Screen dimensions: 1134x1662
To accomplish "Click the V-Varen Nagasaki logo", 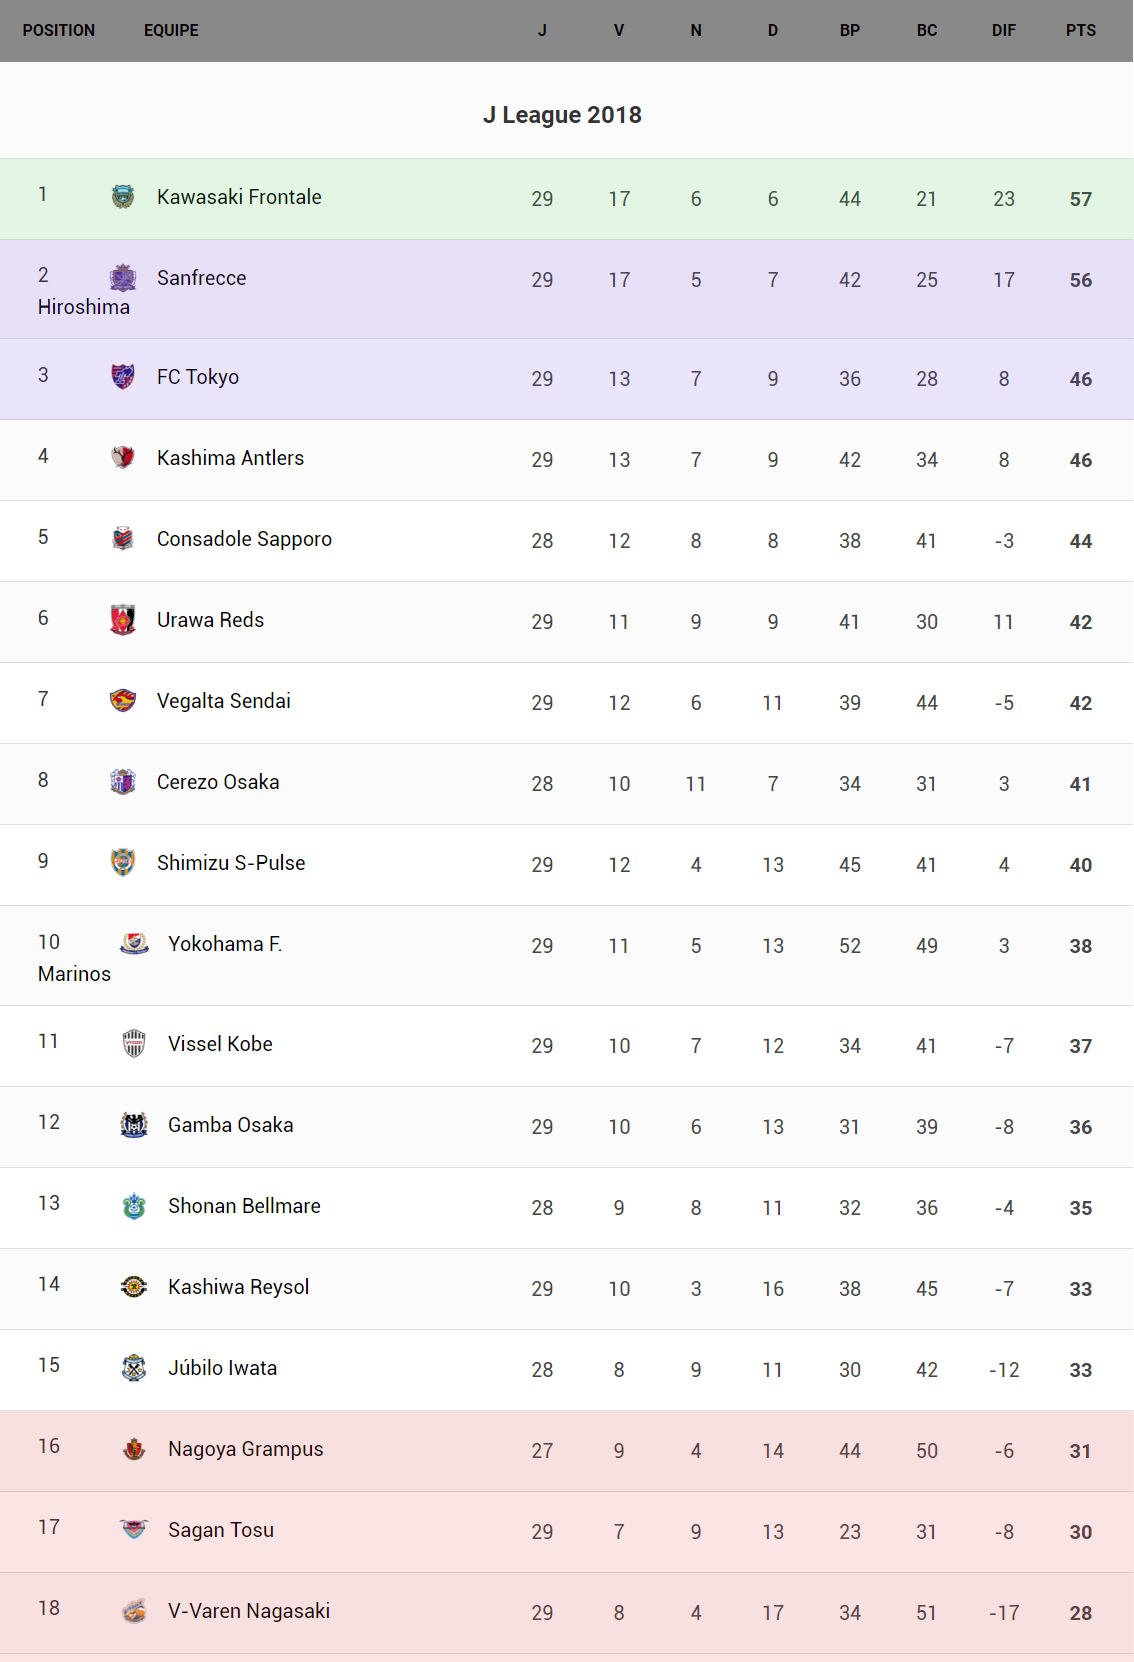I will click(134, 1611).
